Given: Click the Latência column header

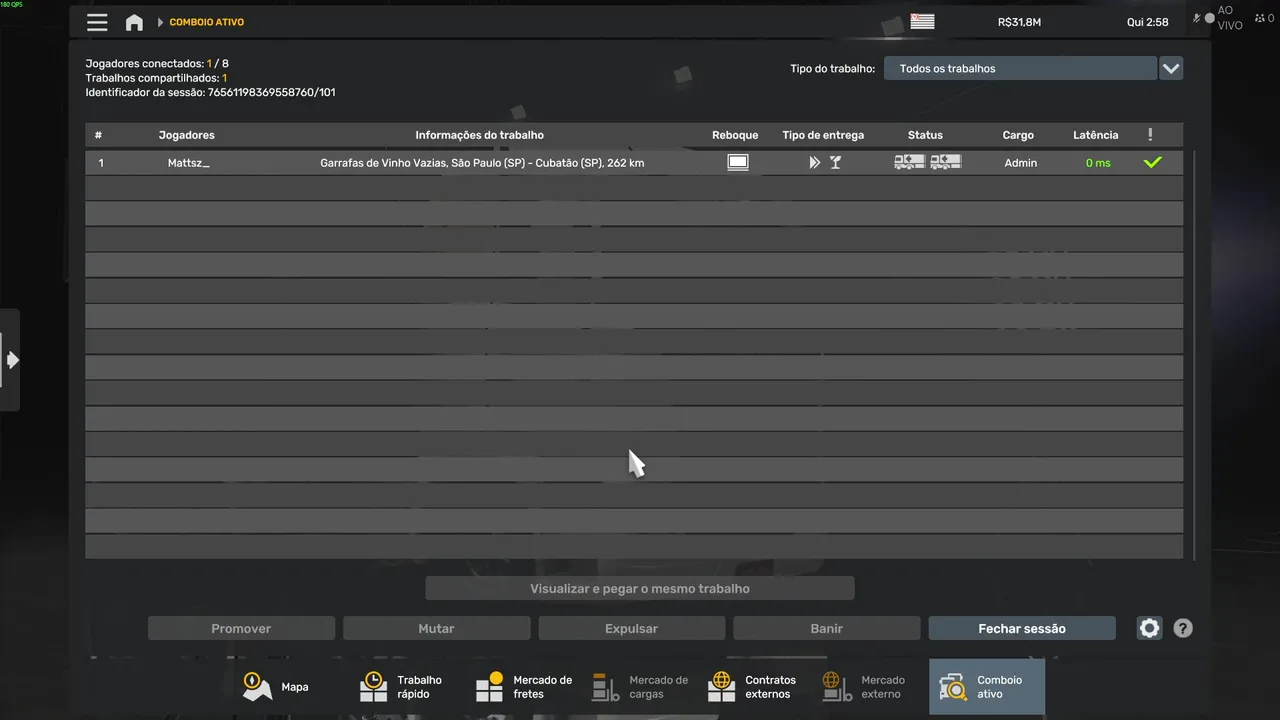Looking at the screenshot, I should click(x=1096, y=135).
